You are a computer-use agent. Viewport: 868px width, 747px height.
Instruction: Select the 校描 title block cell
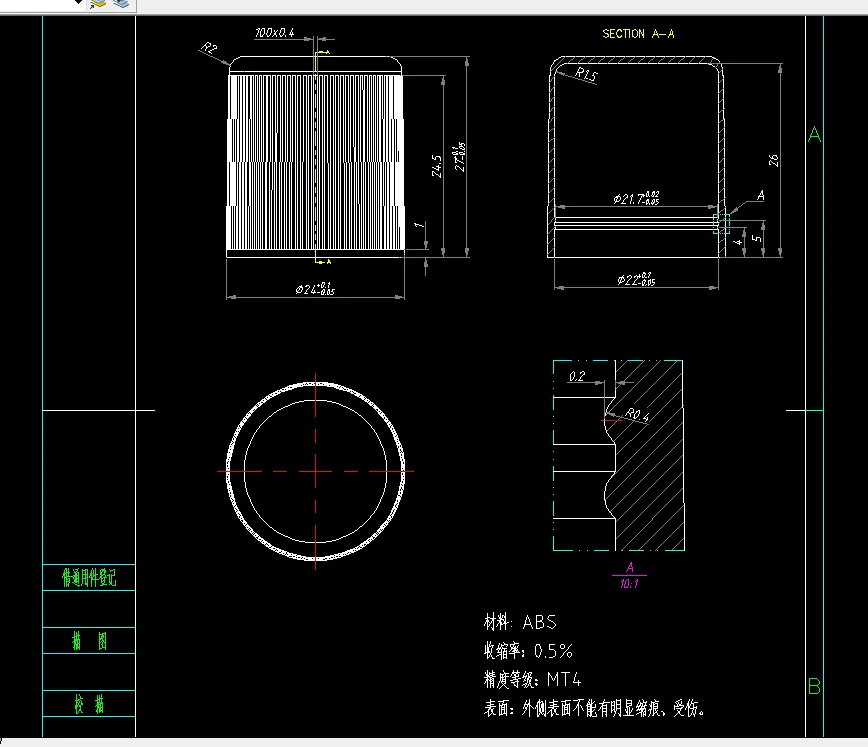(89, 704)
